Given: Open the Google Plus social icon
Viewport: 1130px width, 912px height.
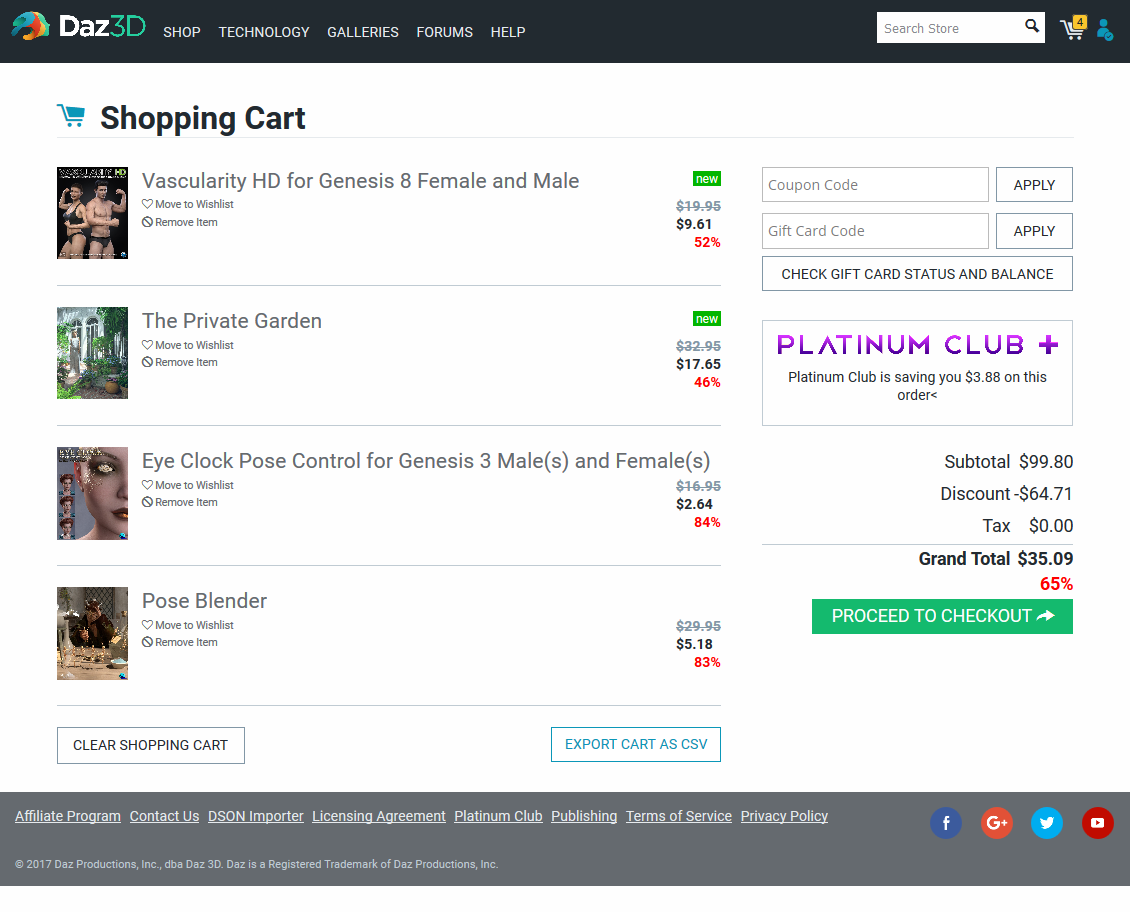Looking at the screenshot, I should coord(996,823).
